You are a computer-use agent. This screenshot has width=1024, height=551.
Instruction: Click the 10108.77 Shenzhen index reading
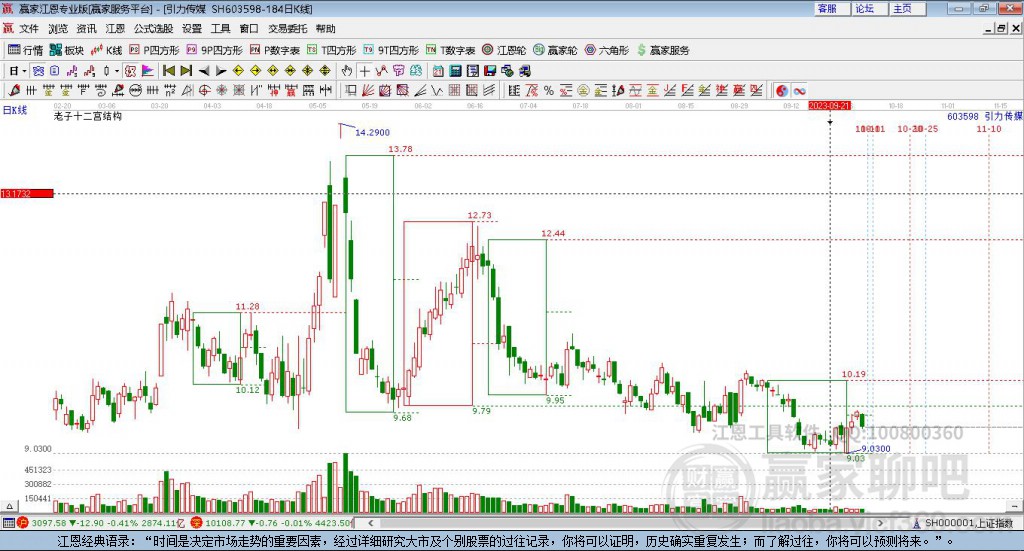[x=223, y=523]
